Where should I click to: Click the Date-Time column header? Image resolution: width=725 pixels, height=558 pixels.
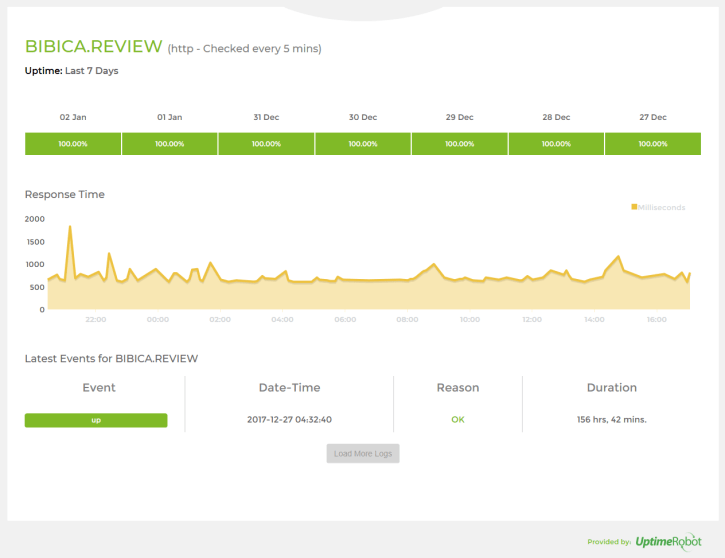coord(289,387)
